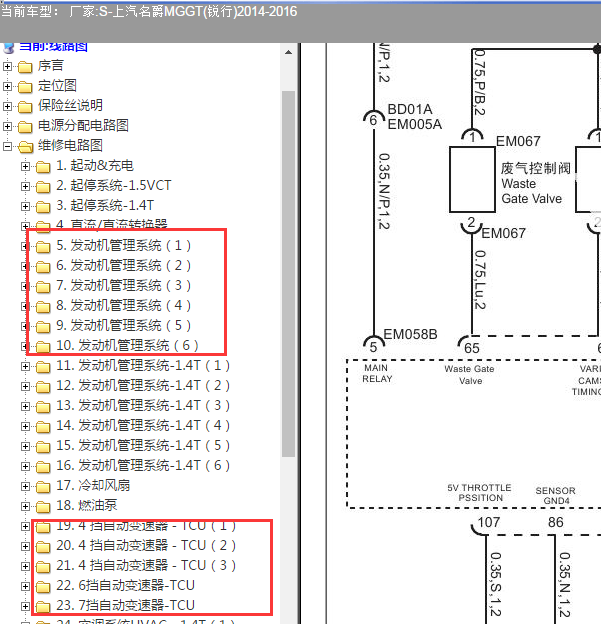Expand the 序言 folder node
601x624 pixels.
coord(7,66)
